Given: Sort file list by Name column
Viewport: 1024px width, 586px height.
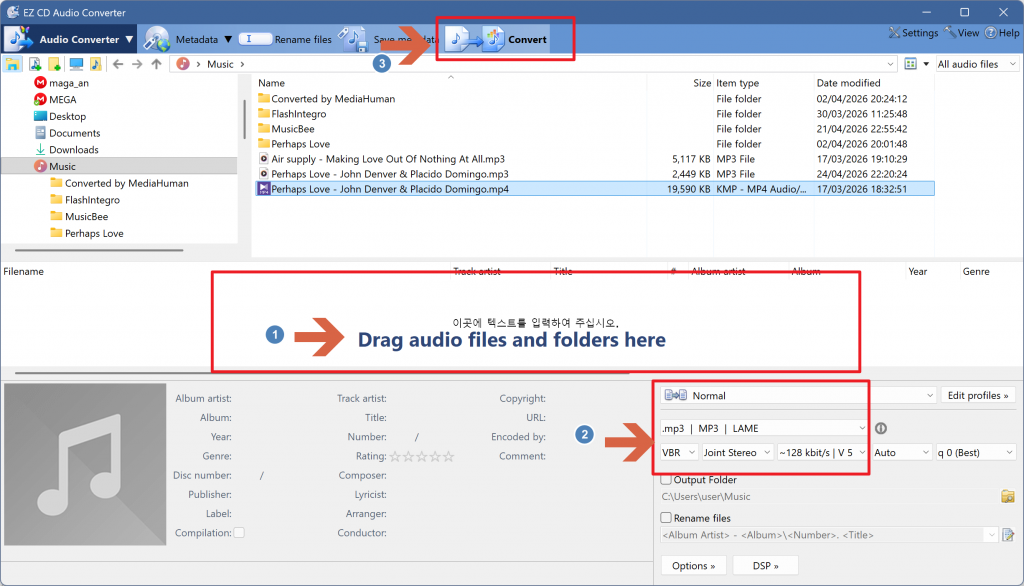Looking at the screenshot, I should [x=271, y=83].
